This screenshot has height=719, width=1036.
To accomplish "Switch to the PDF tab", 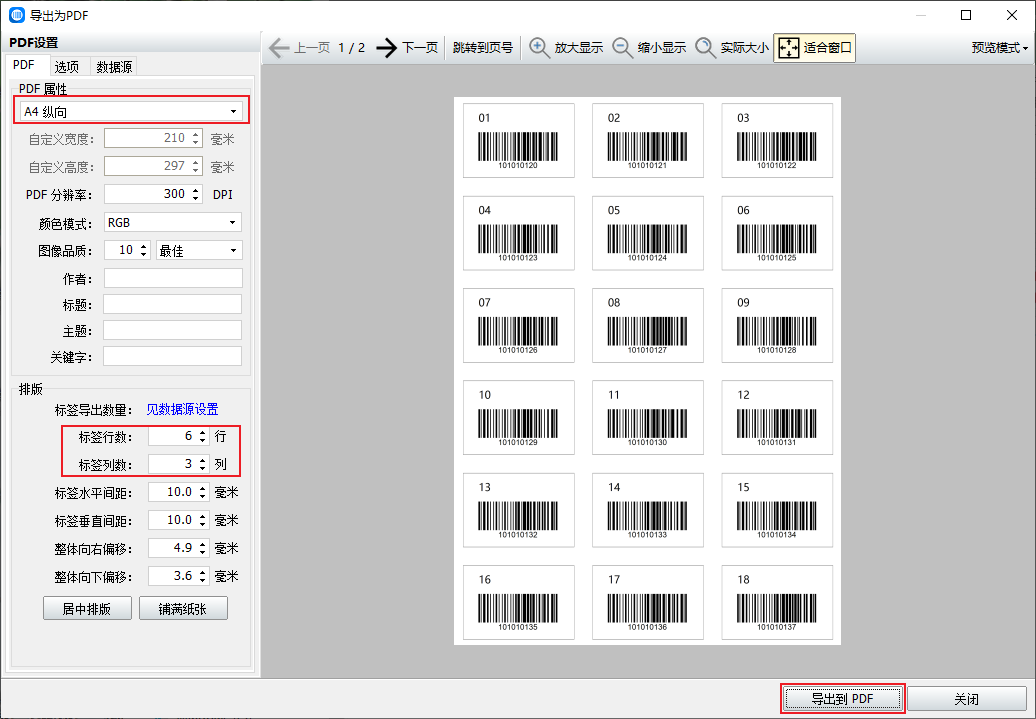I will pyautogui.click(x=24, y=65).
